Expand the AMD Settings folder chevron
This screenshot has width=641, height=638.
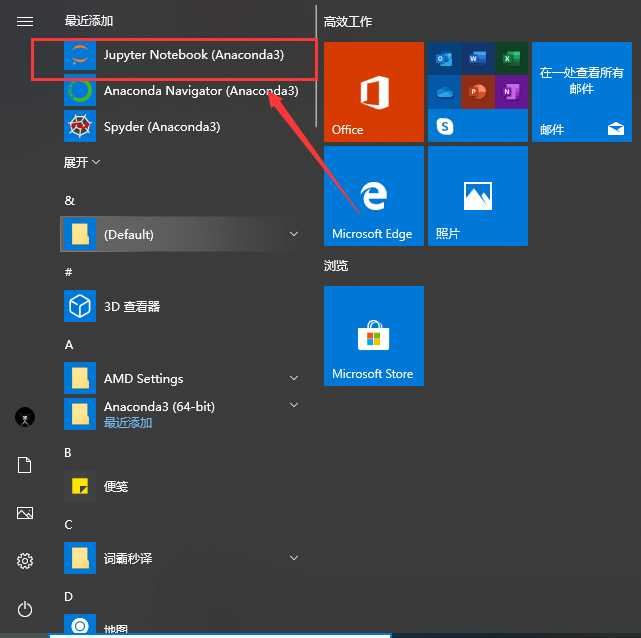tap(294, 378)
